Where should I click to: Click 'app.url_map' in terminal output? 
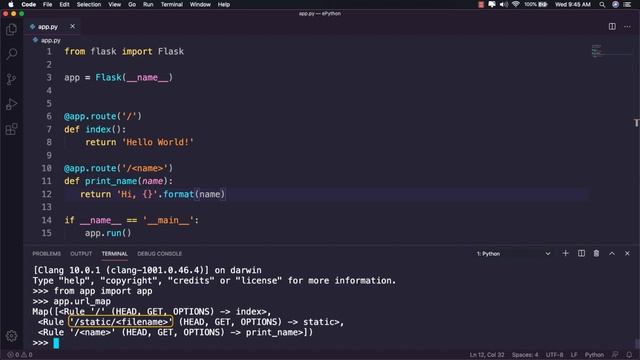(82, 302)
